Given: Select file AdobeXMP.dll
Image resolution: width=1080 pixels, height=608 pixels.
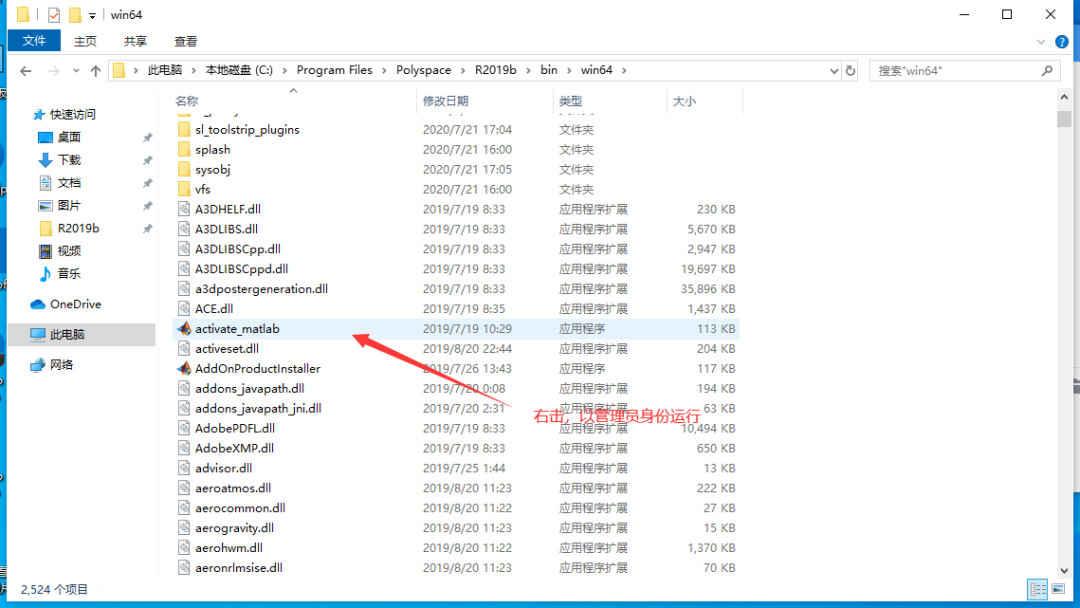Looking at the screenshot, I should (x=234, y=448).
